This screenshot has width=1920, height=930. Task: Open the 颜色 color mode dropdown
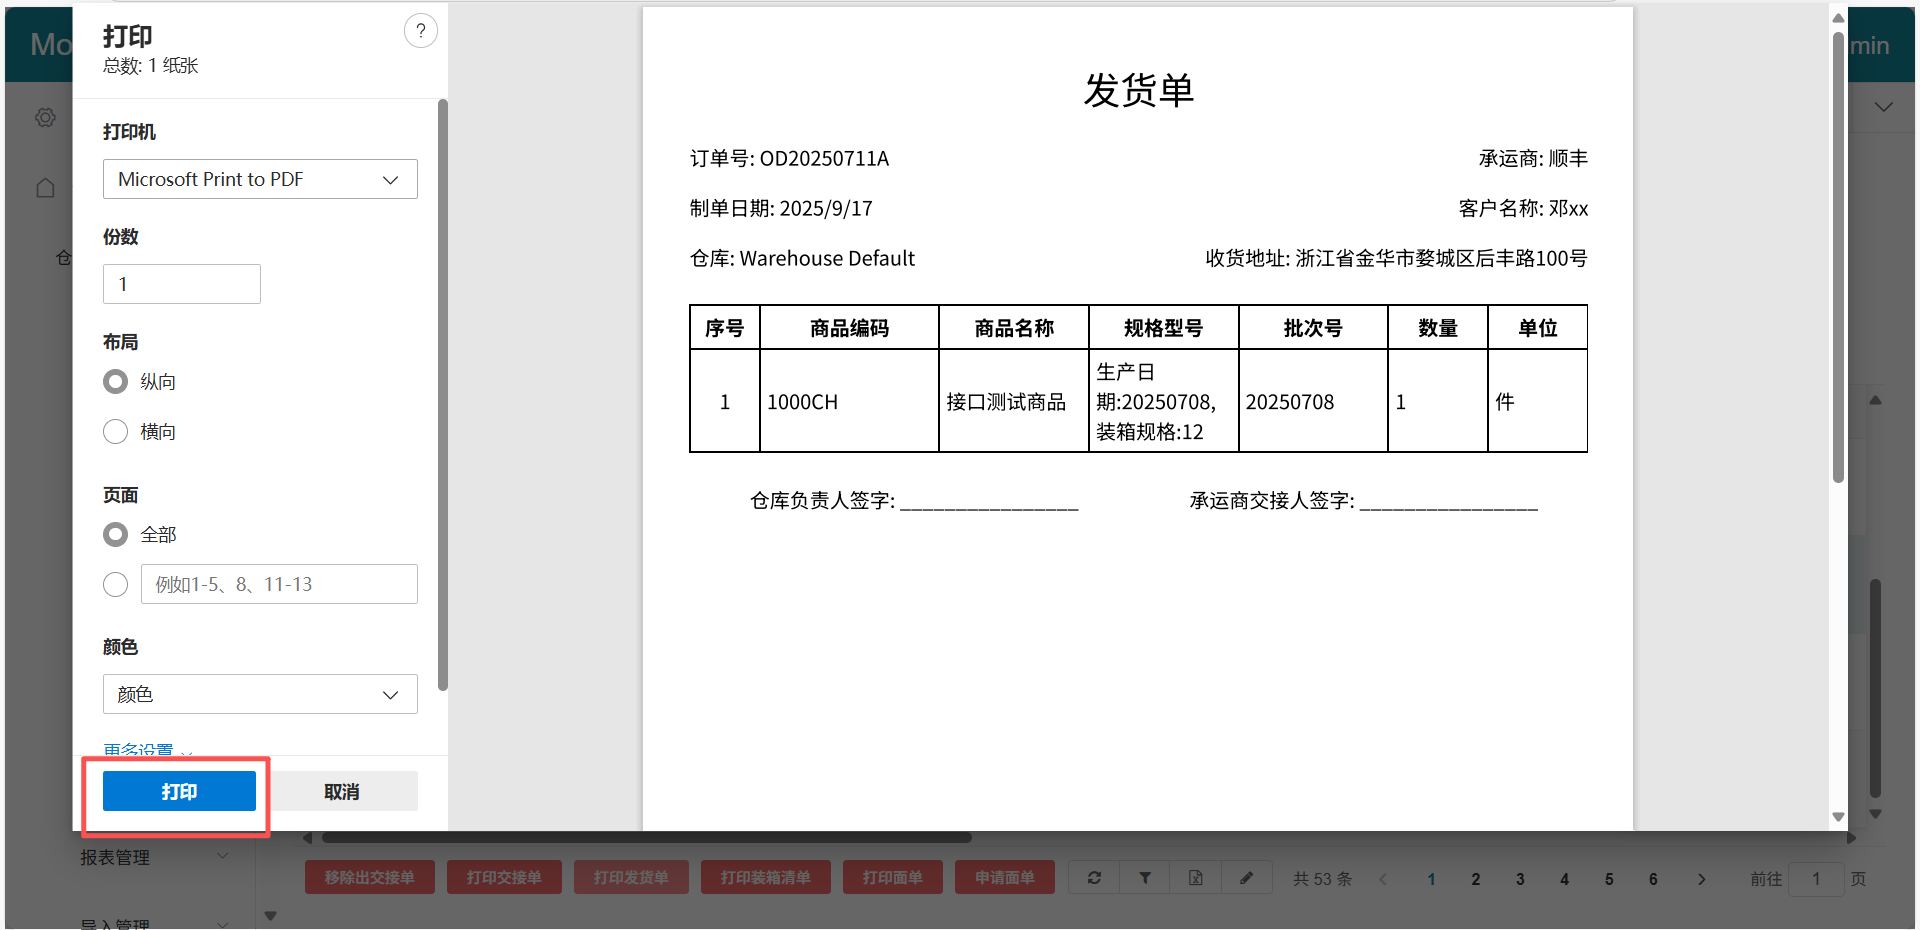[x=259, y=693]
